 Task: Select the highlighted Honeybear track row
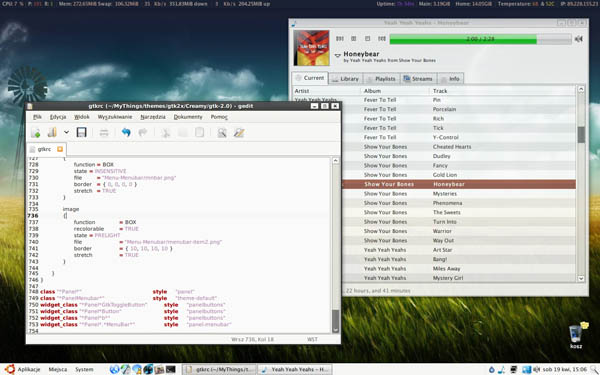458,184
